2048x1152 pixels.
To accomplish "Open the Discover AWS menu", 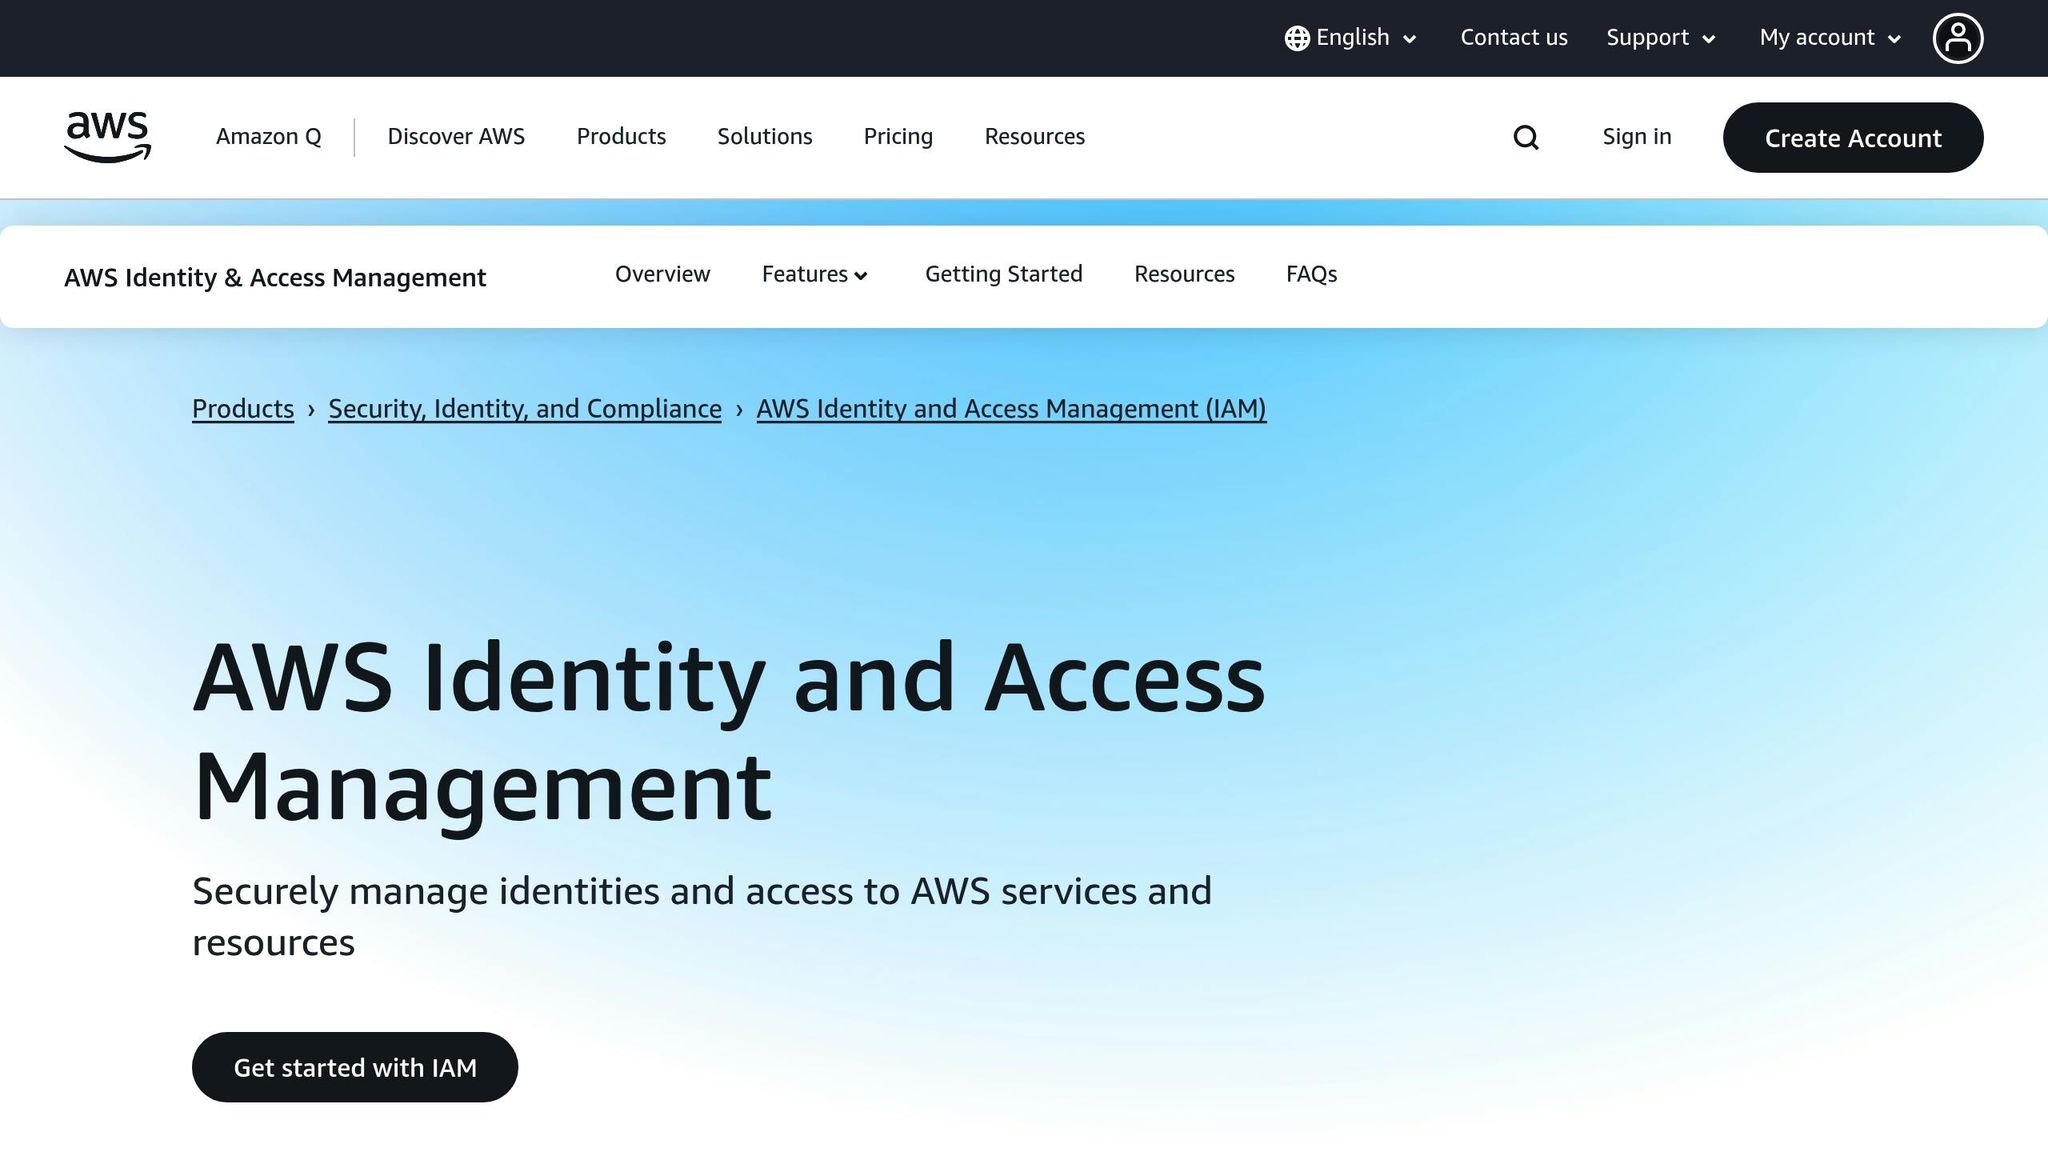I will (x=456, y=137).
